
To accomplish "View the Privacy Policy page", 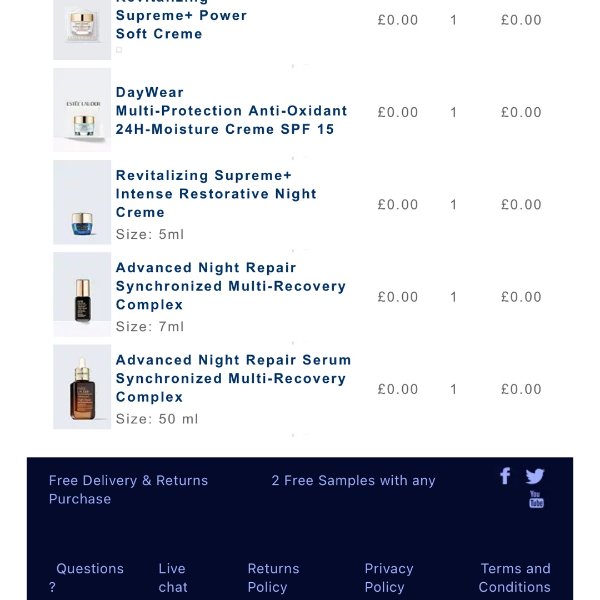I will click(388, 577).
